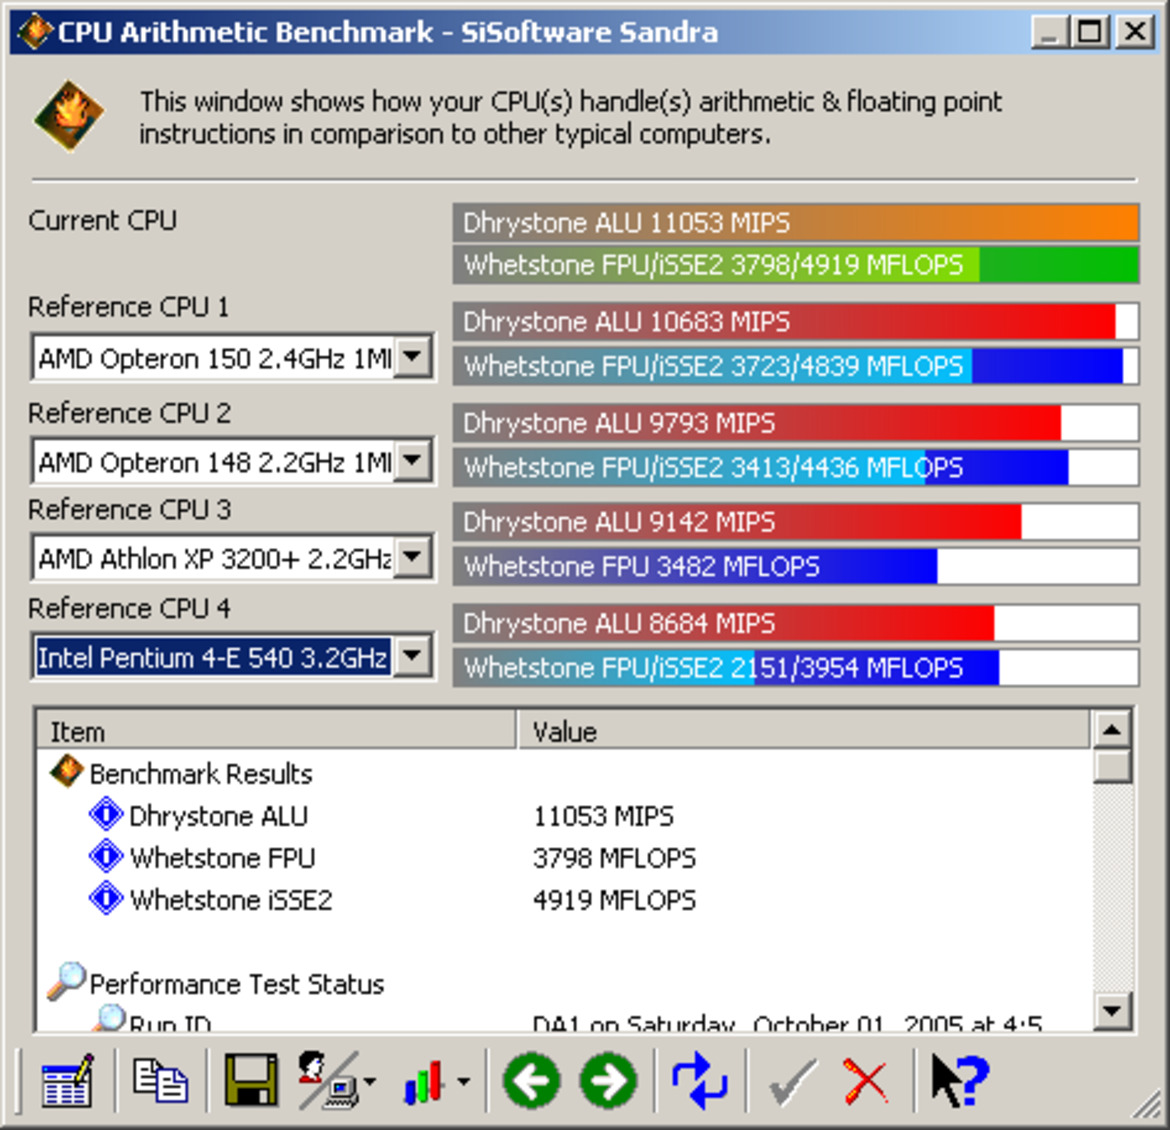Screen dimensions: 1170x1130
Task: Expand Reference CPU 2 dropdown arrow
Action: coord(413,461)
